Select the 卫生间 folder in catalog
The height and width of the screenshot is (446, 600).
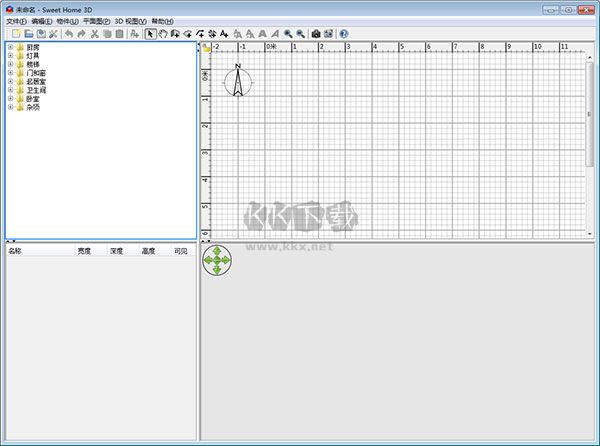click(35, 90)
